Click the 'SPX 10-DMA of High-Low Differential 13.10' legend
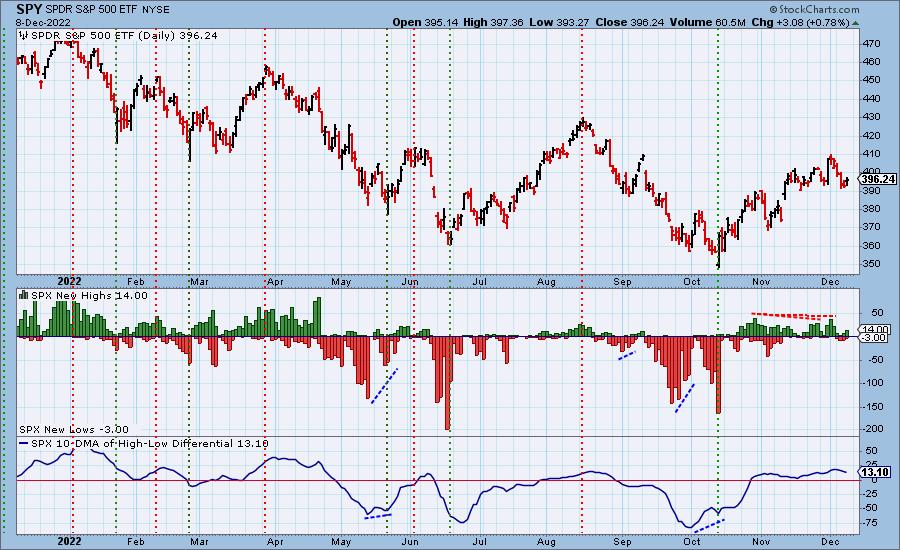Viewport: 900px width, 550px height. click(x=149, y=443)
